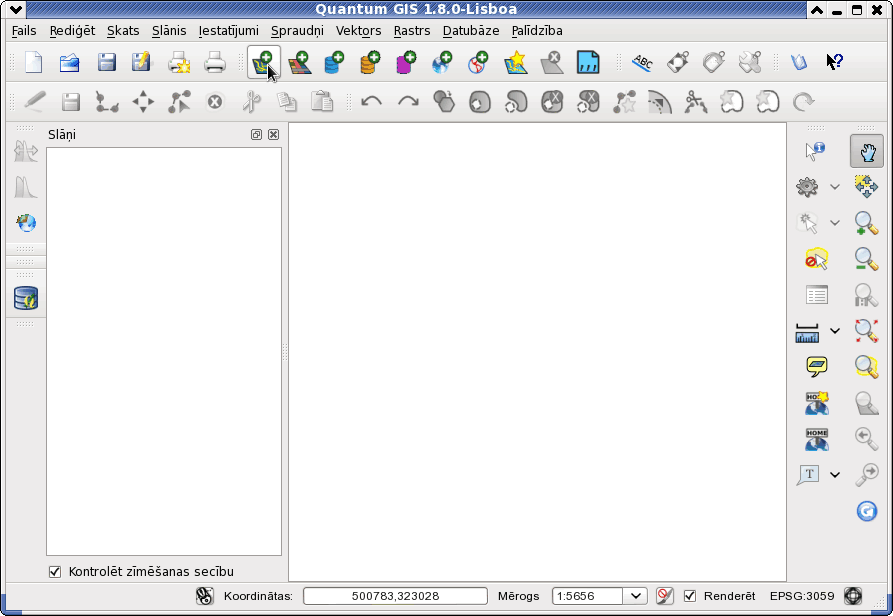Click Save Project As icon

[141, 62]
